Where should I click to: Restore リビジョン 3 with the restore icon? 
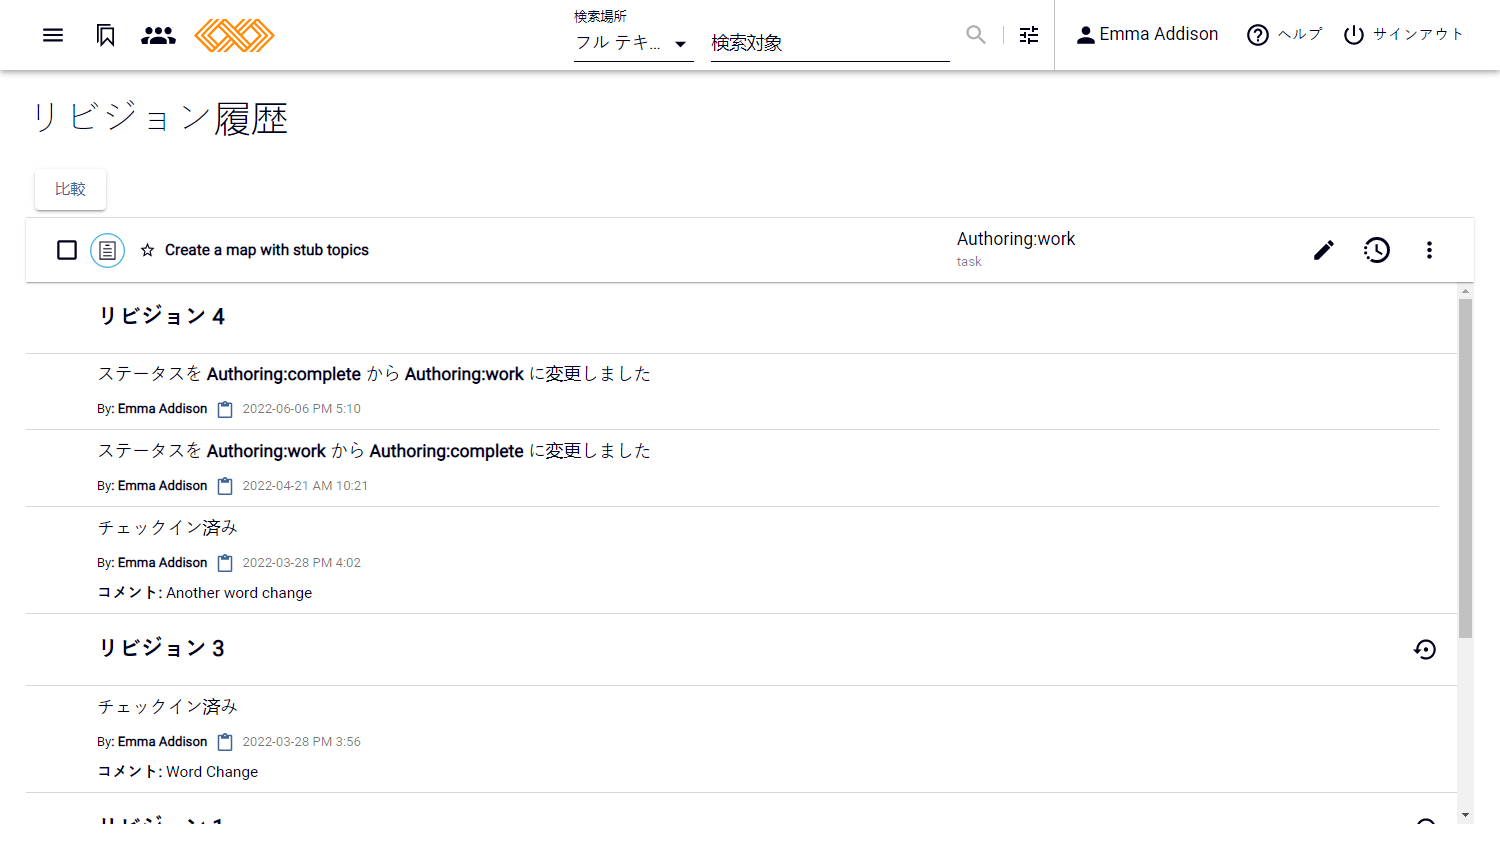point(1425,649)
